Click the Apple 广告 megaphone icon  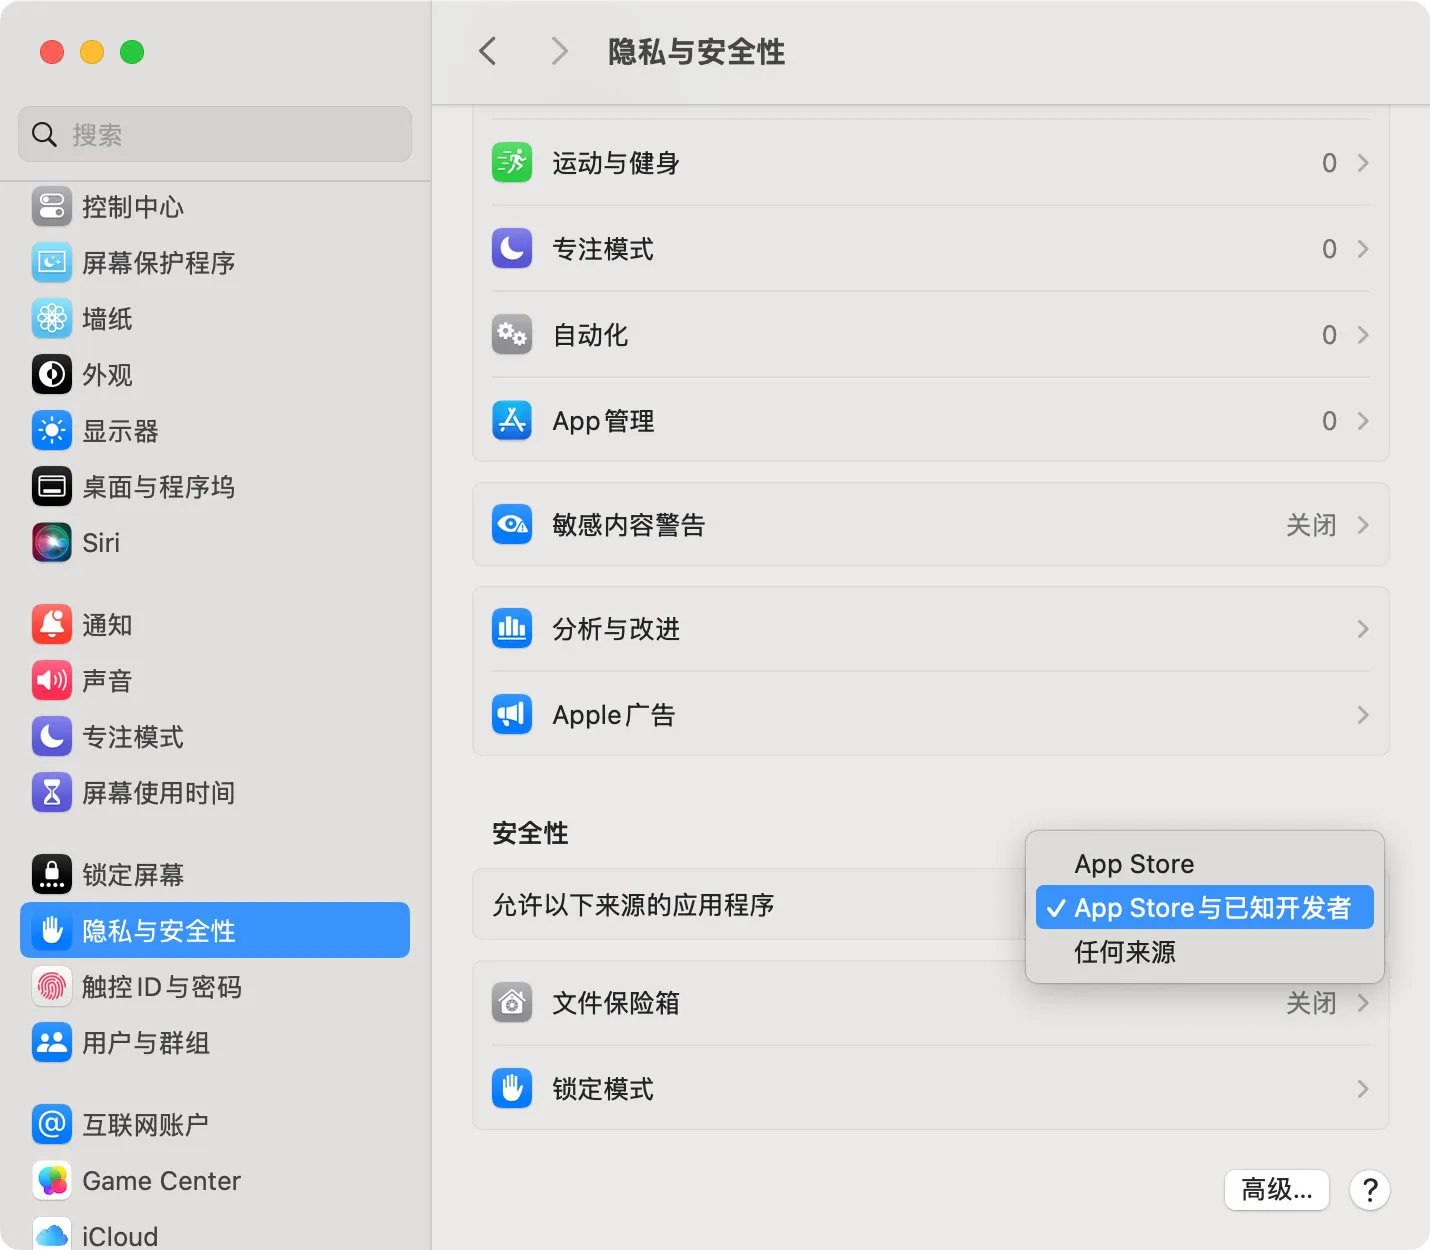pos(511,714)
